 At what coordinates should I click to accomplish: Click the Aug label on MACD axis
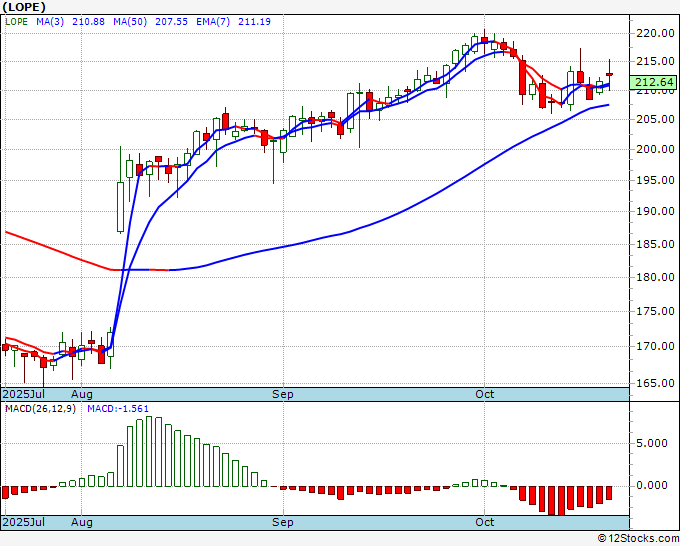pyautogui.click(x=82, y=522)
